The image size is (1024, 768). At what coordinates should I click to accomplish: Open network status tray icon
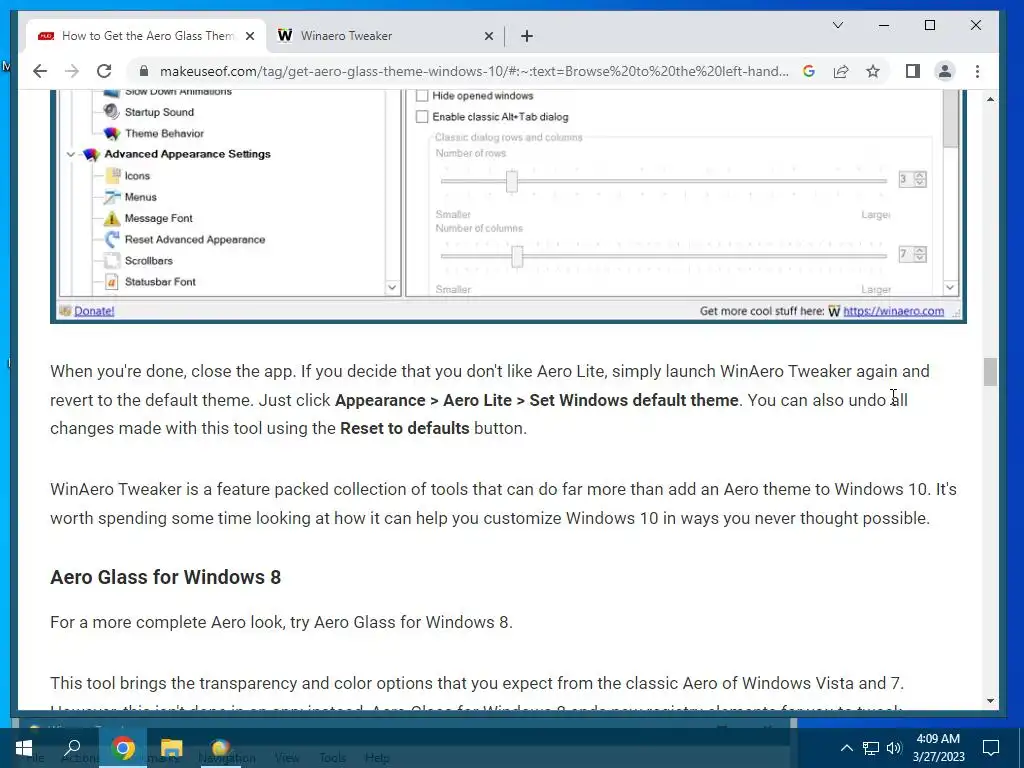871,748
